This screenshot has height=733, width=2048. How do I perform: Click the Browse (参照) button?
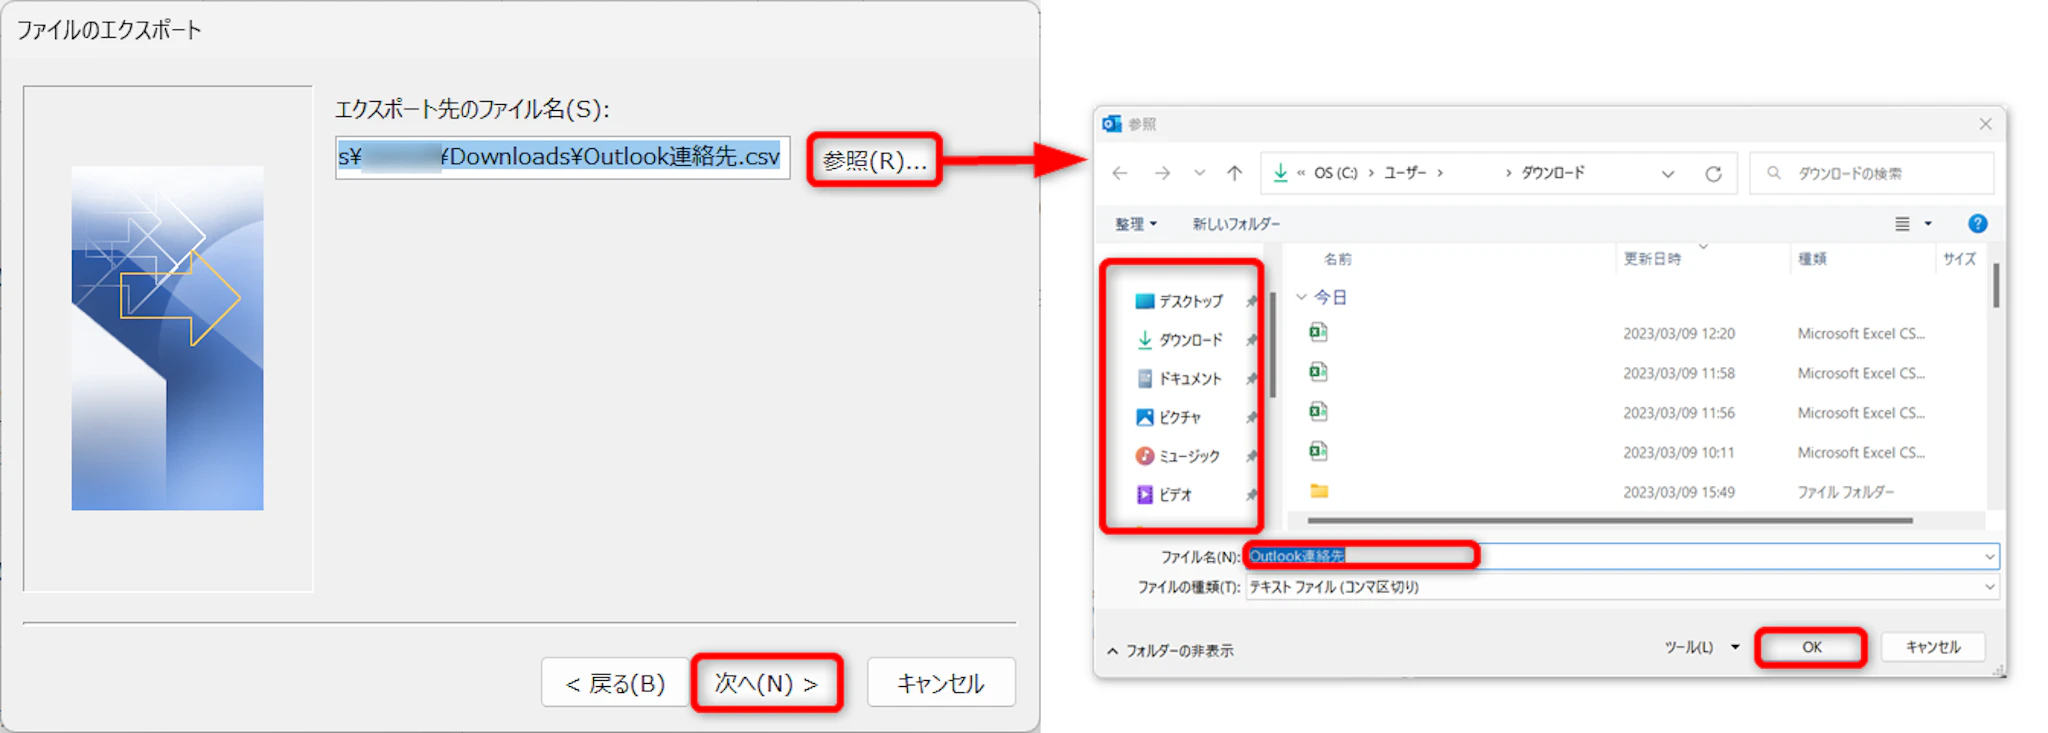874,160
